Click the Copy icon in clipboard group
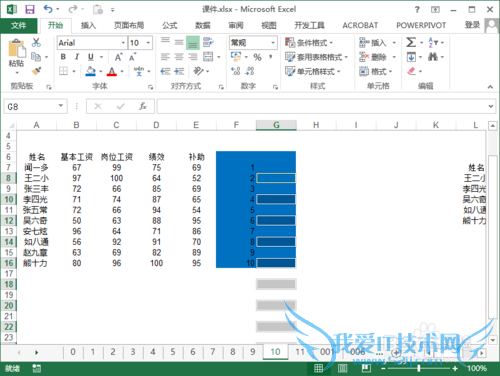The width and height of the screenshot is (500, 376). tap(36, 57)
